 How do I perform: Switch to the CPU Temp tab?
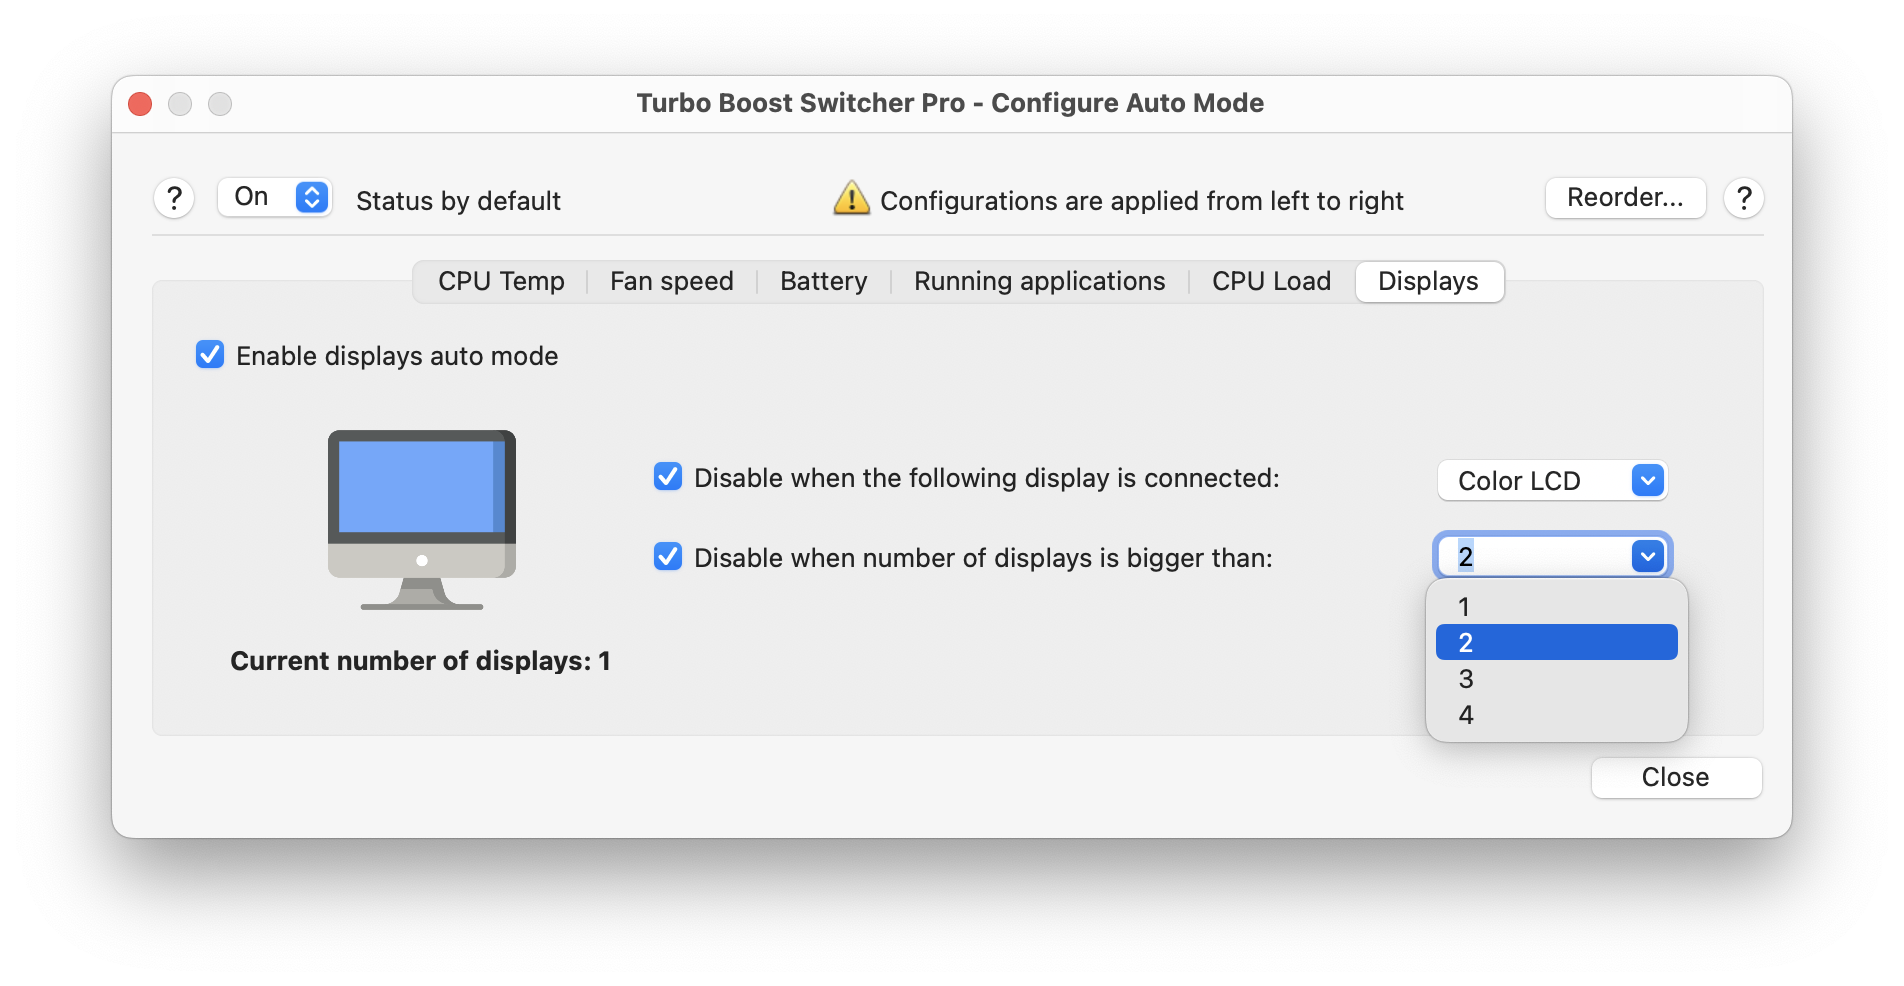point(501,282)
